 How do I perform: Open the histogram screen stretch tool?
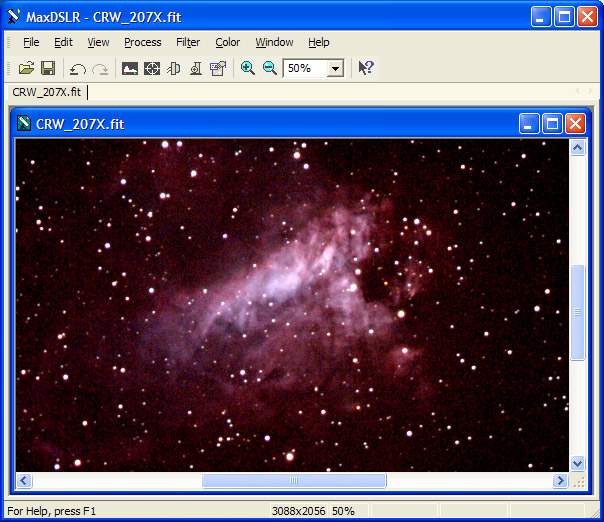point(130,68)
